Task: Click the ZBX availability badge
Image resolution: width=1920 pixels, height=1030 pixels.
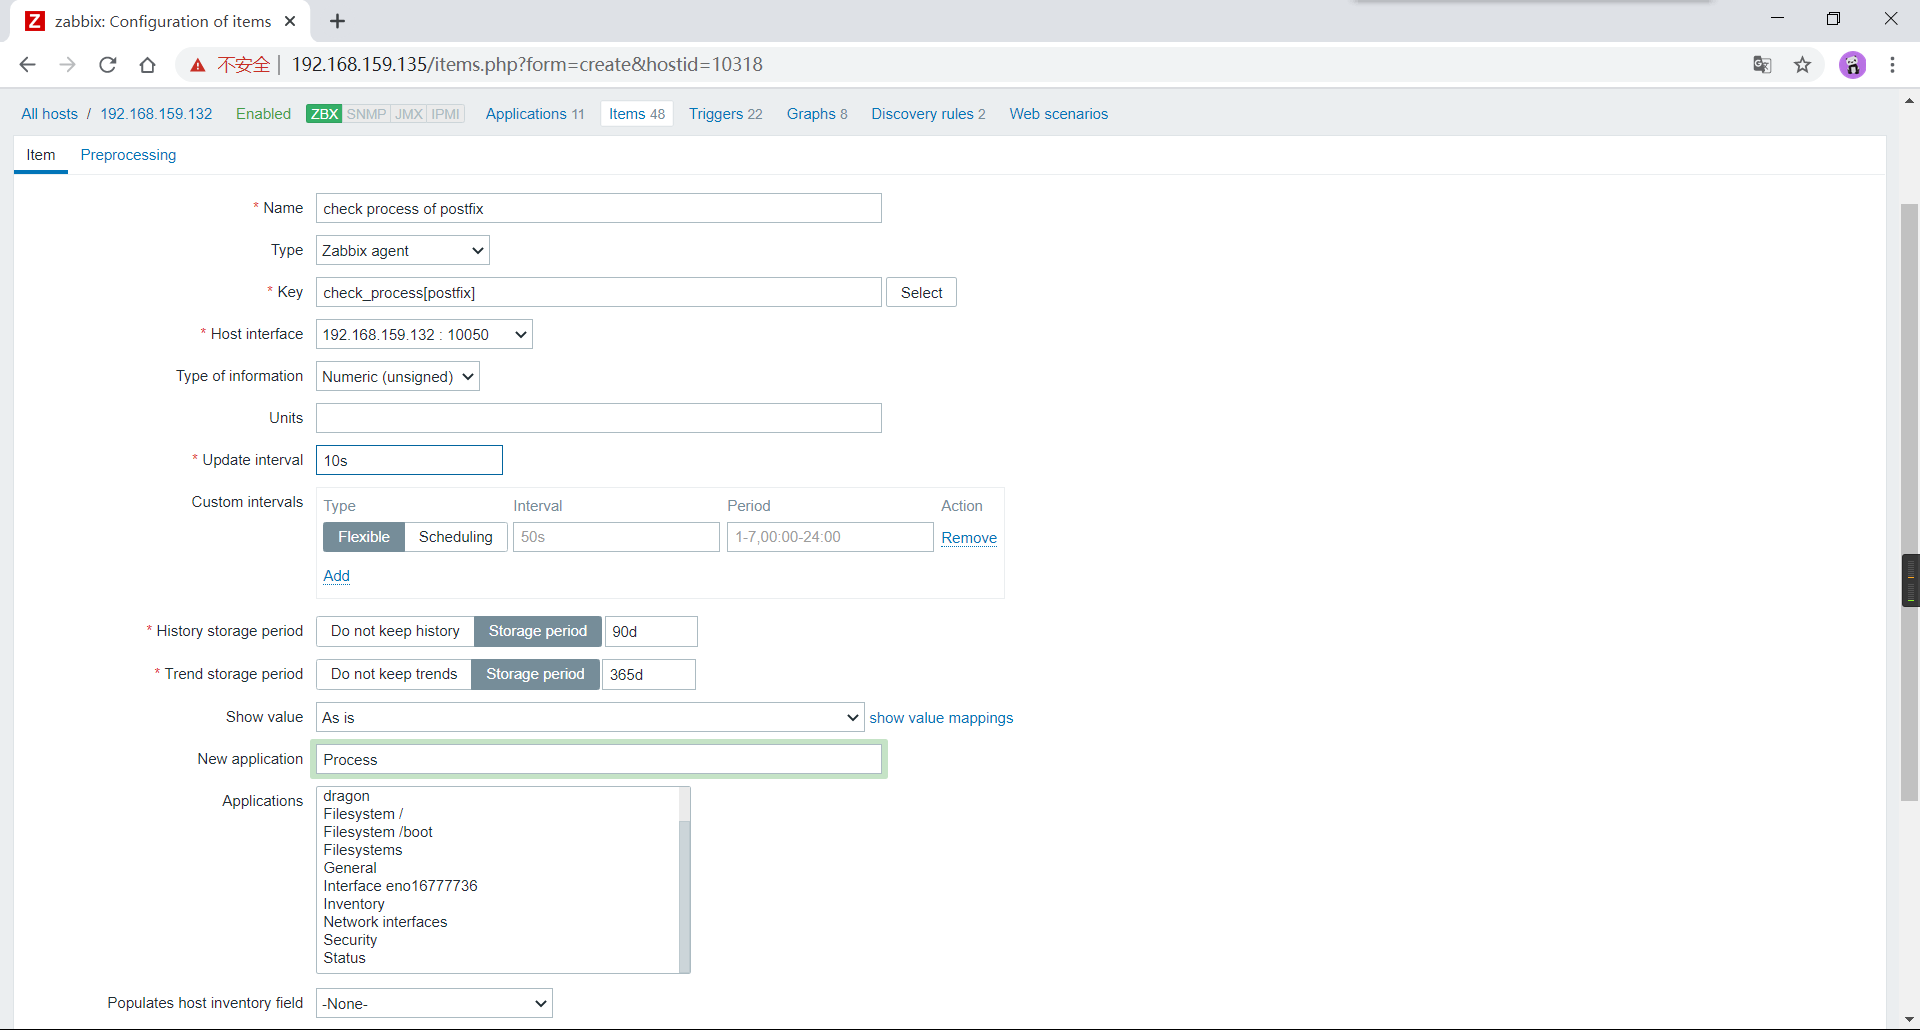Action: coord(324,114)
